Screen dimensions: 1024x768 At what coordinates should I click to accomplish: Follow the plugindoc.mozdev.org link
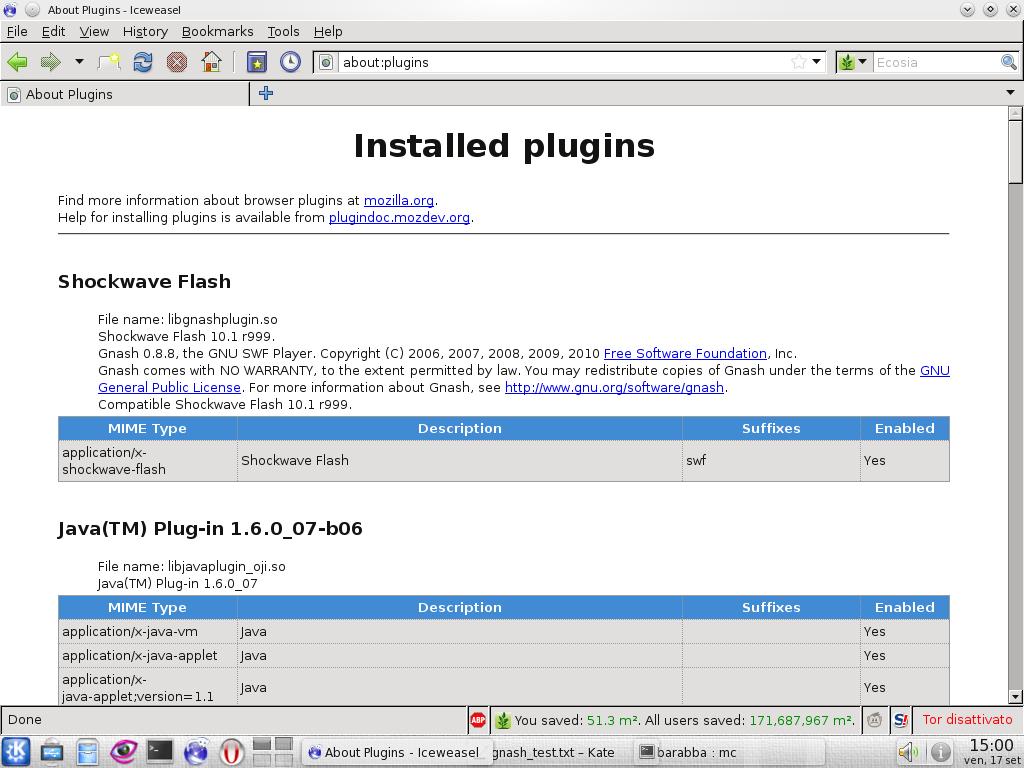coord(399,217)
